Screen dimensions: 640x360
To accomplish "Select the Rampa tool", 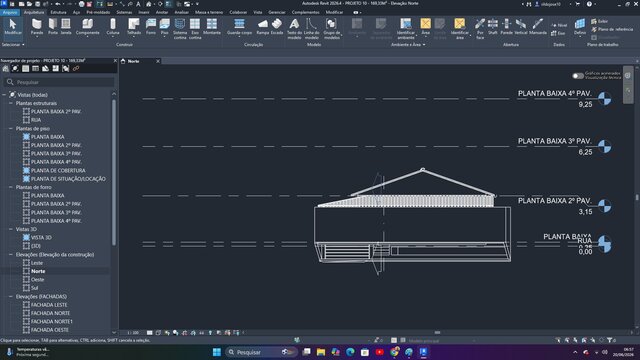I will [x=263, y=27].
